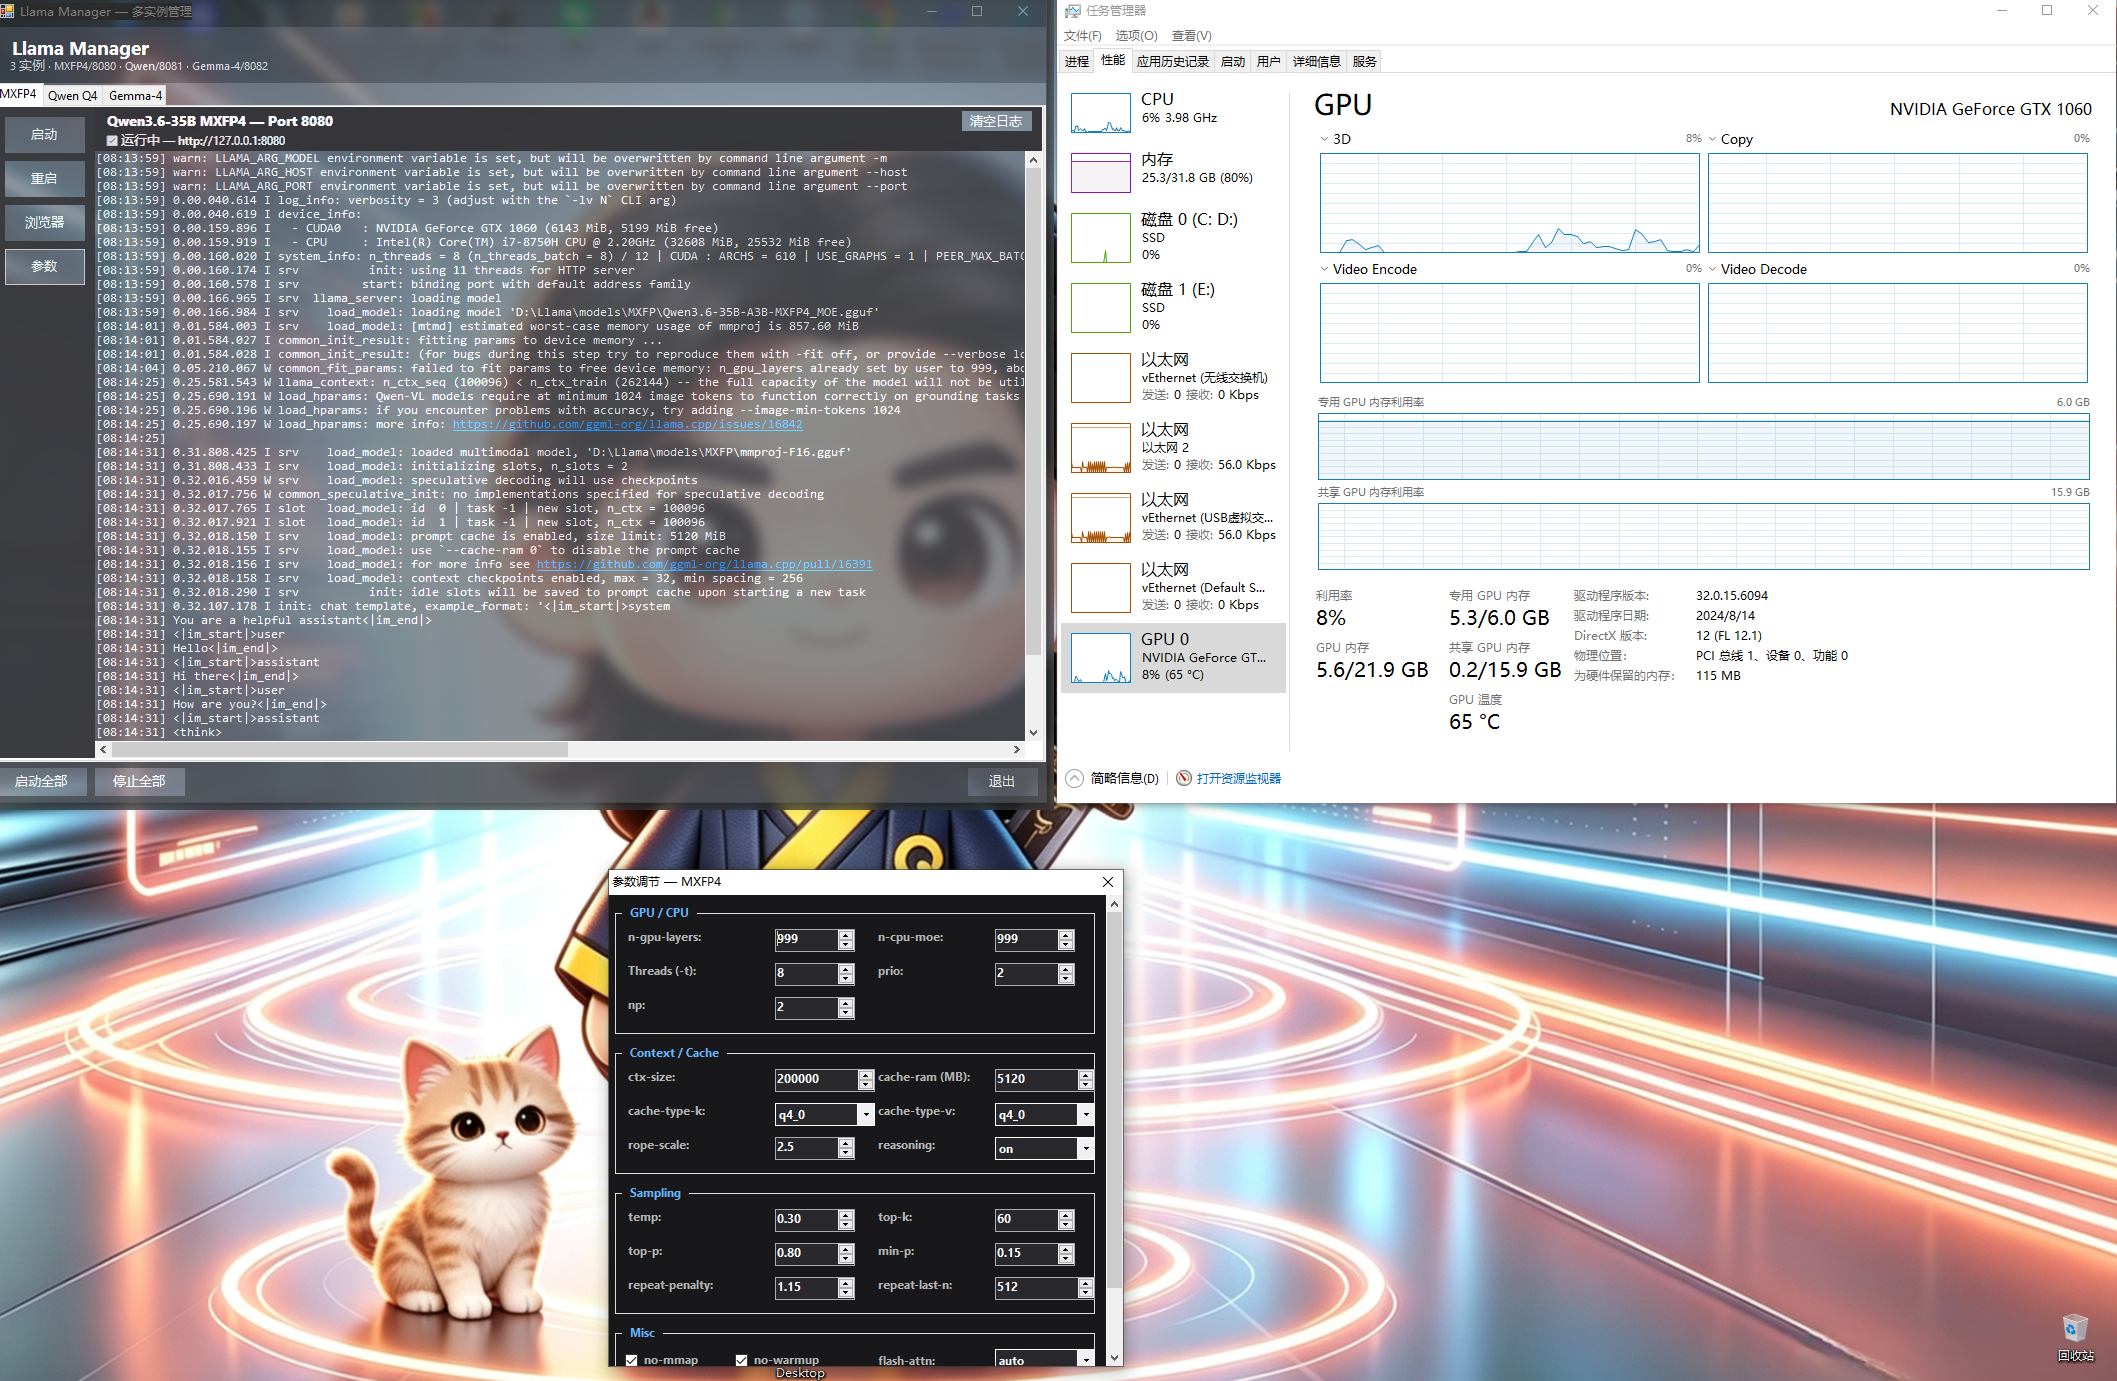Open cache-type-k dropdown

coord(866,1114)
